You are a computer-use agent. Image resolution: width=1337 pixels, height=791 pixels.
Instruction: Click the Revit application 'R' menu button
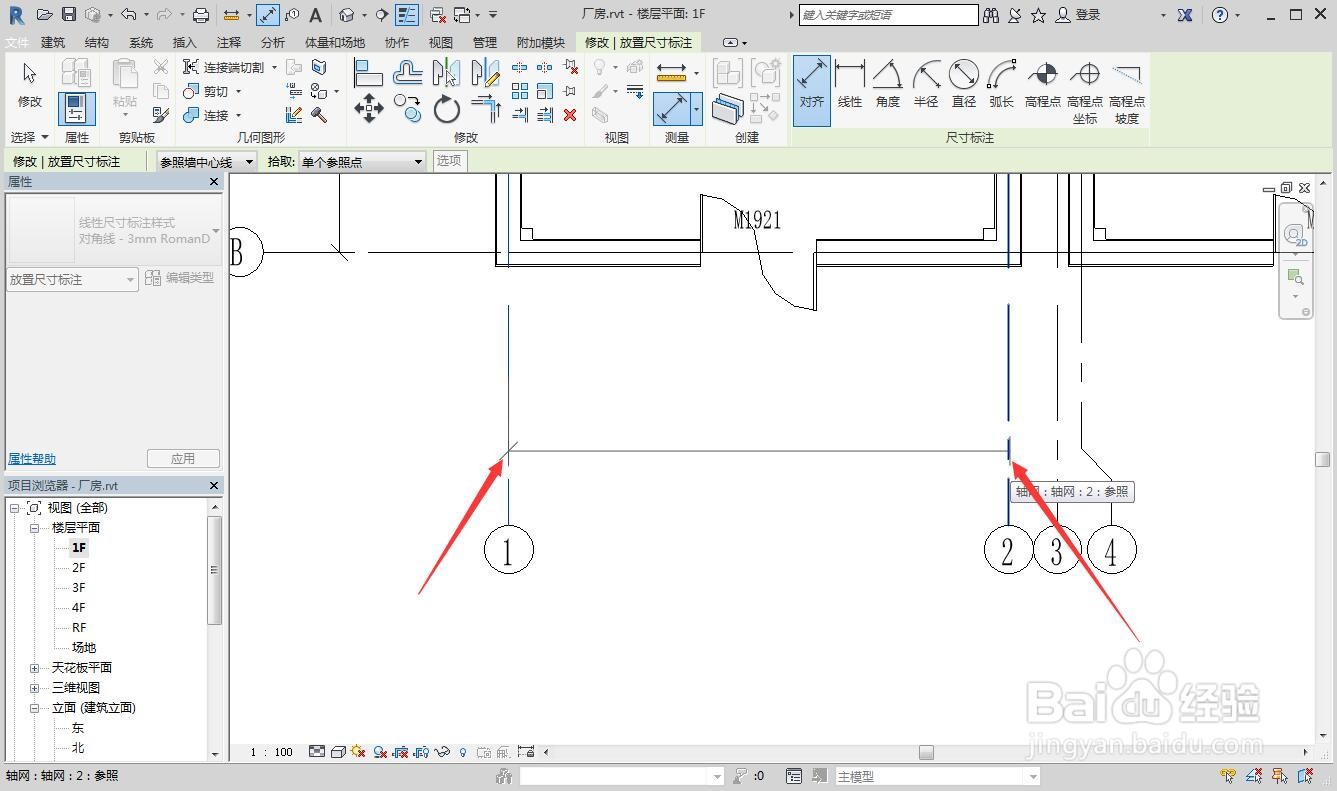(x=16, y=15)
